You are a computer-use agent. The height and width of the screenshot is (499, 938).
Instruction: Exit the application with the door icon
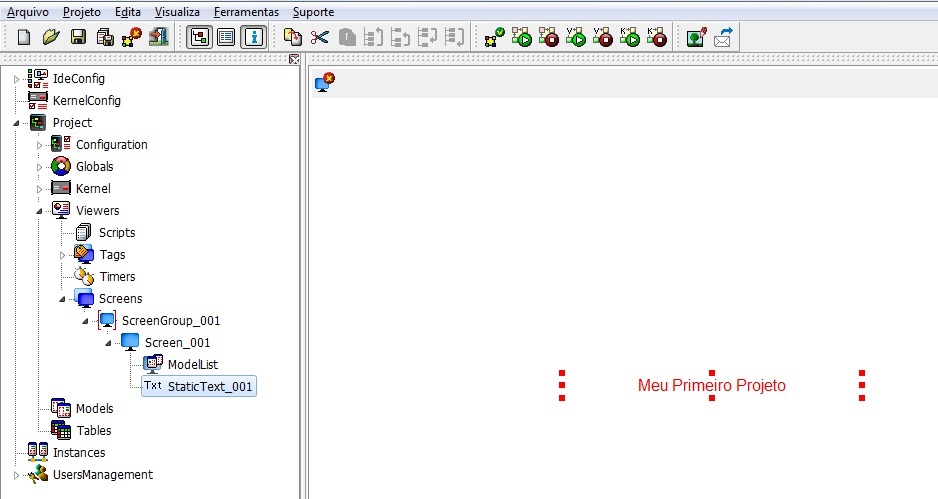[x=159, y=37]
